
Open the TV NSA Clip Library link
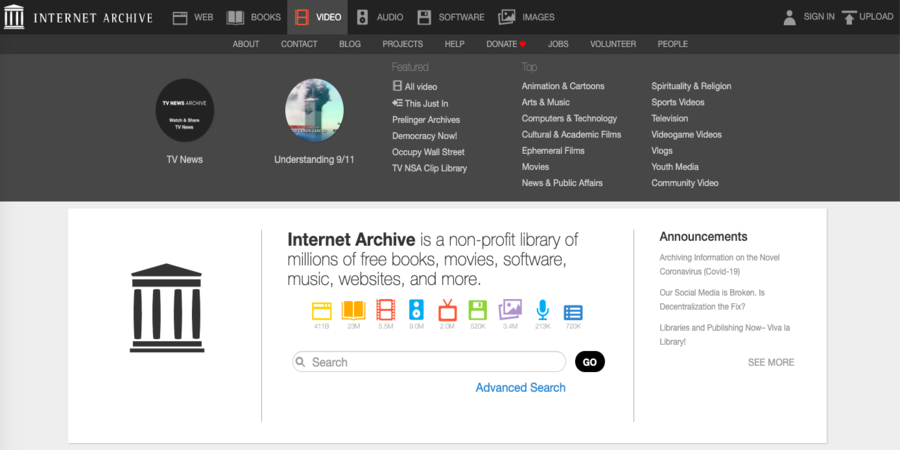click(429, 168)
